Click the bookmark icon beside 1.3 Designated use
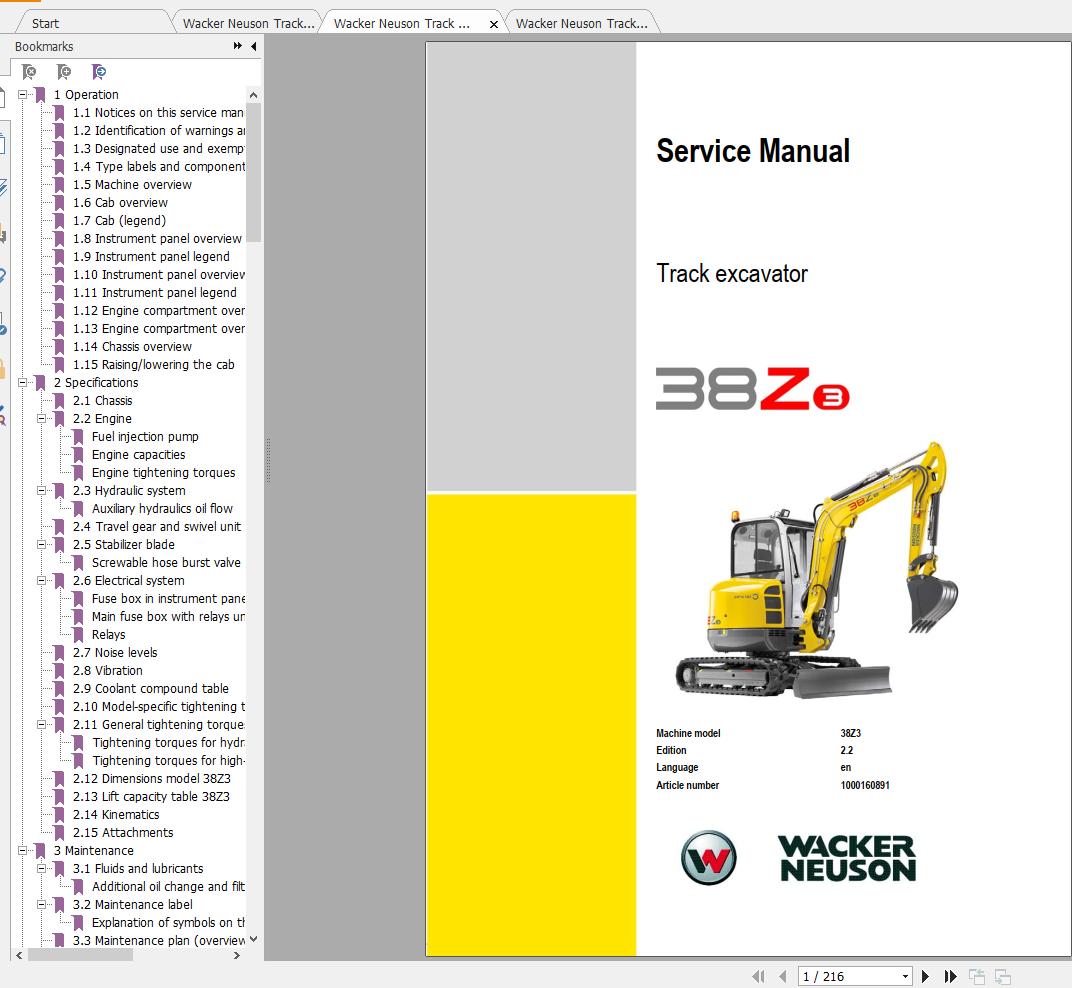This screenshot has width=1072, height=988. pyautogui.click(x=59, y=148)
